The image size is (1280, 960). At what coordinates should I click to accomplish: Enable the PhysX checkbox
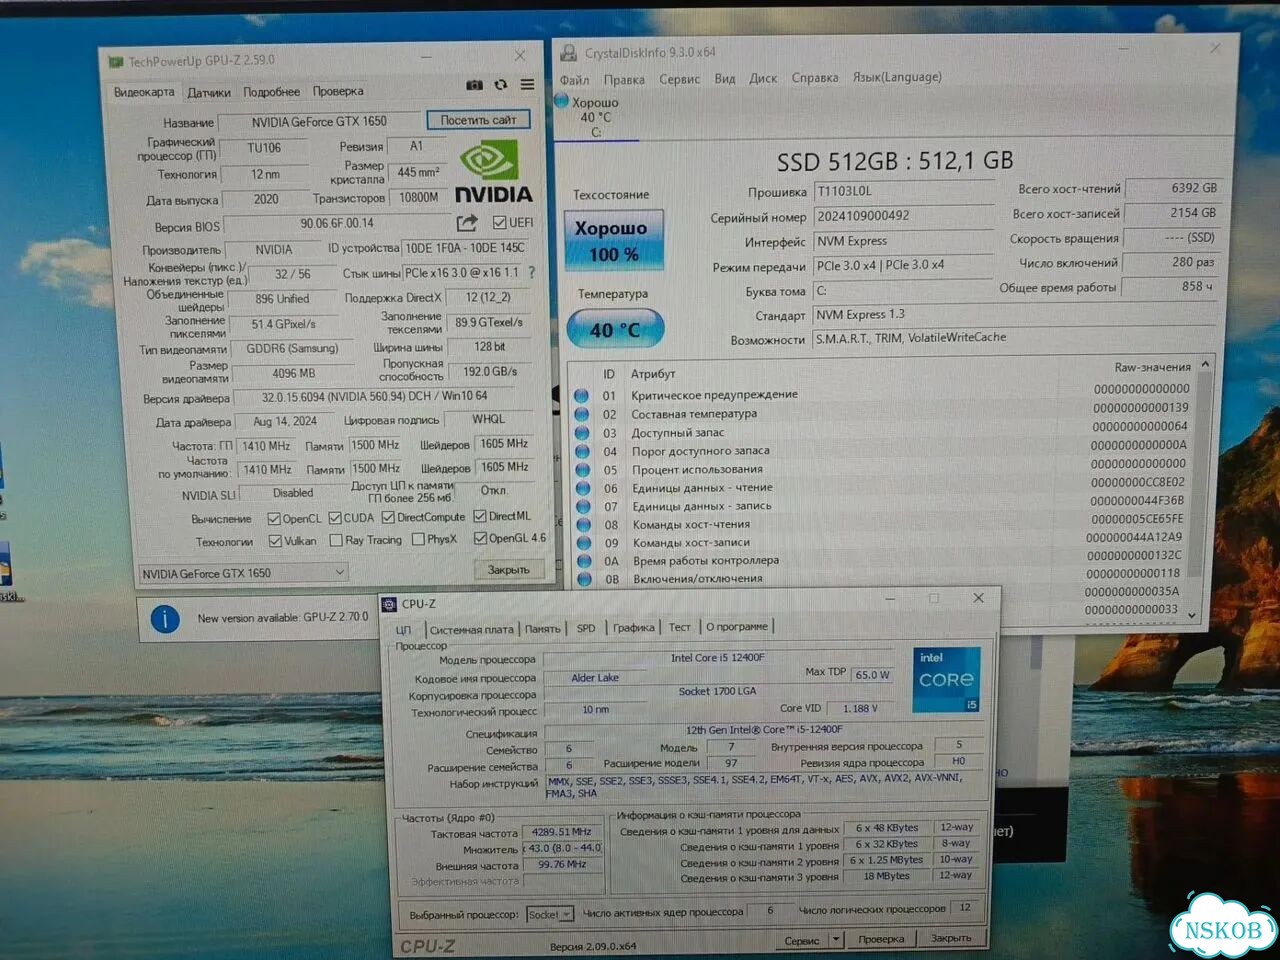point(418,539)
